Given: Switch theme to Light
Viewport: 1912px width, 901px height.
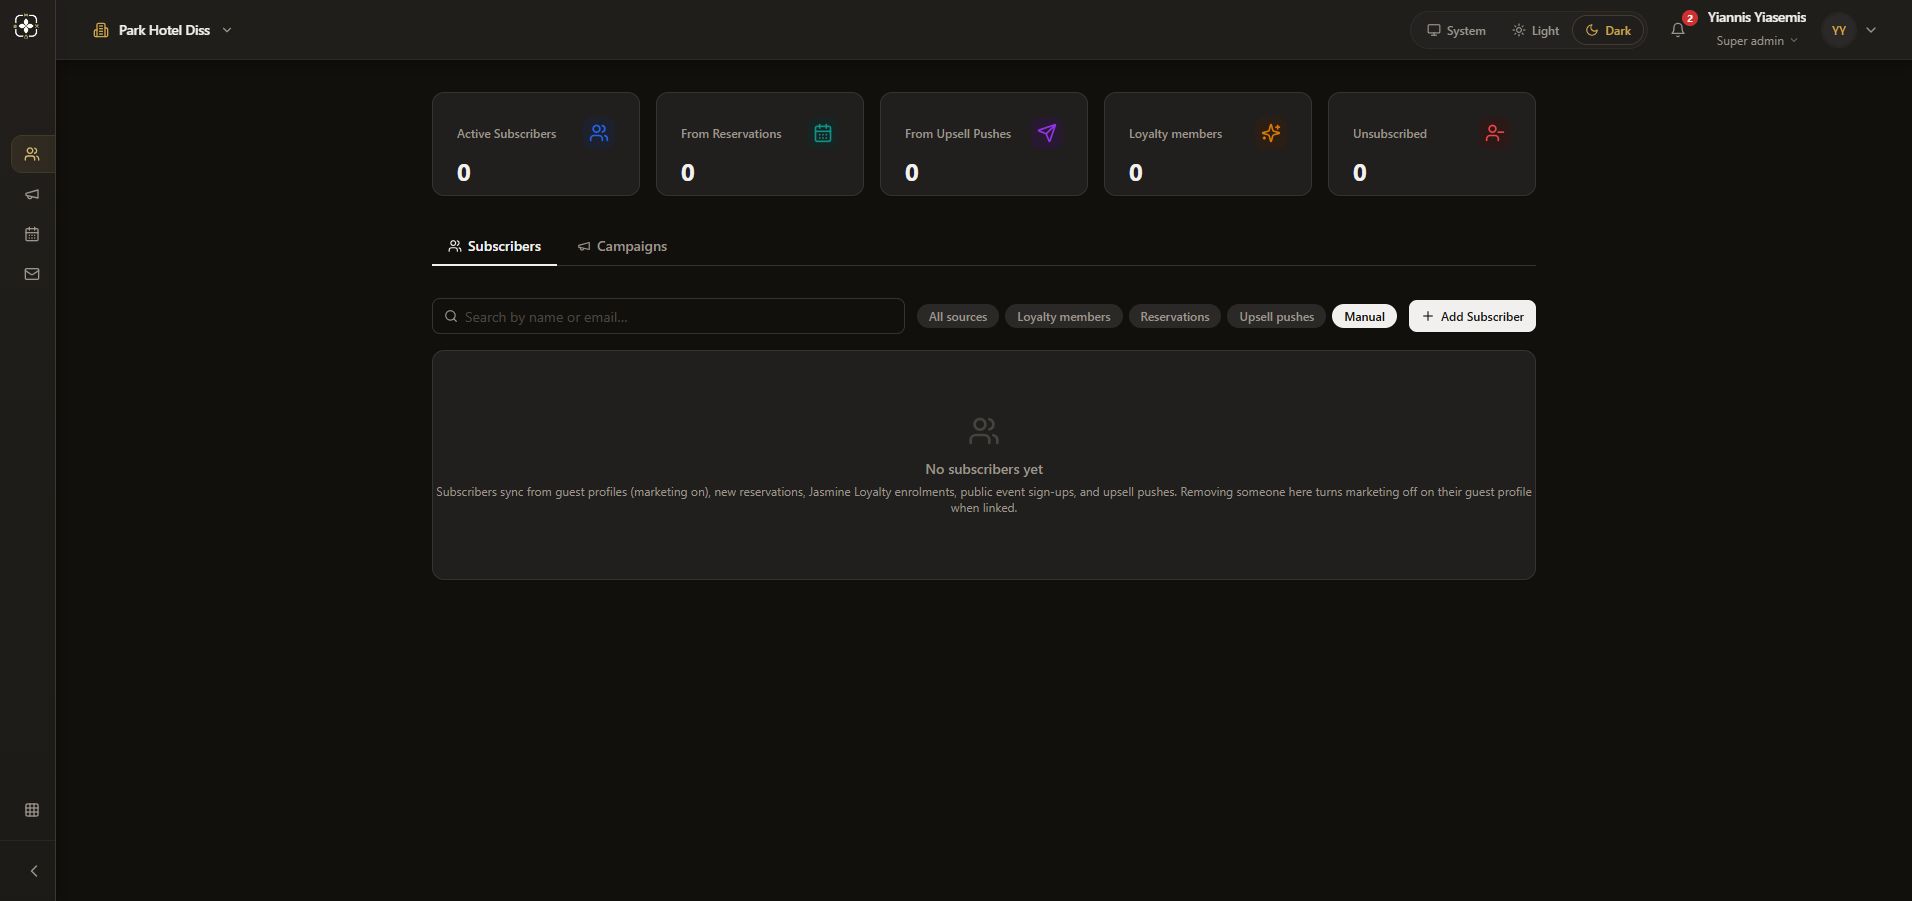Looking at the screenshot, I should click(1535, 30).
